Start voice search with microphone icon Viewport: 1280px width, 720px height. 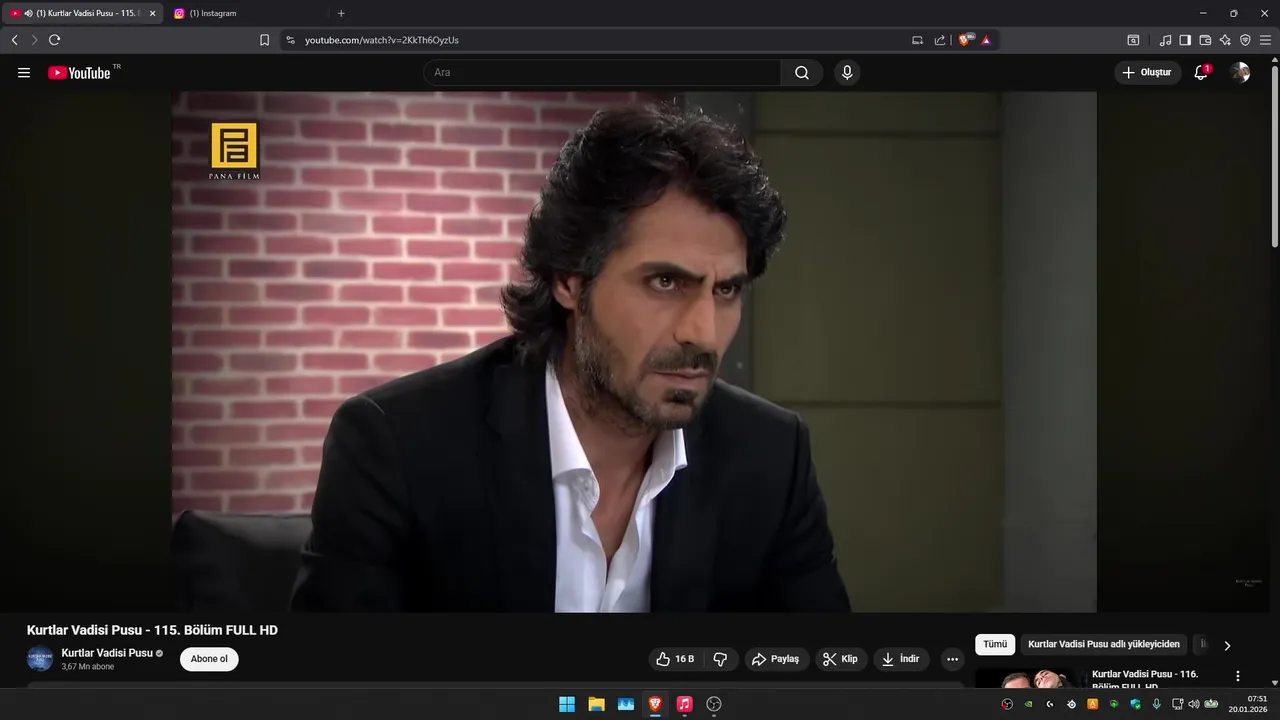coord(847,73)
